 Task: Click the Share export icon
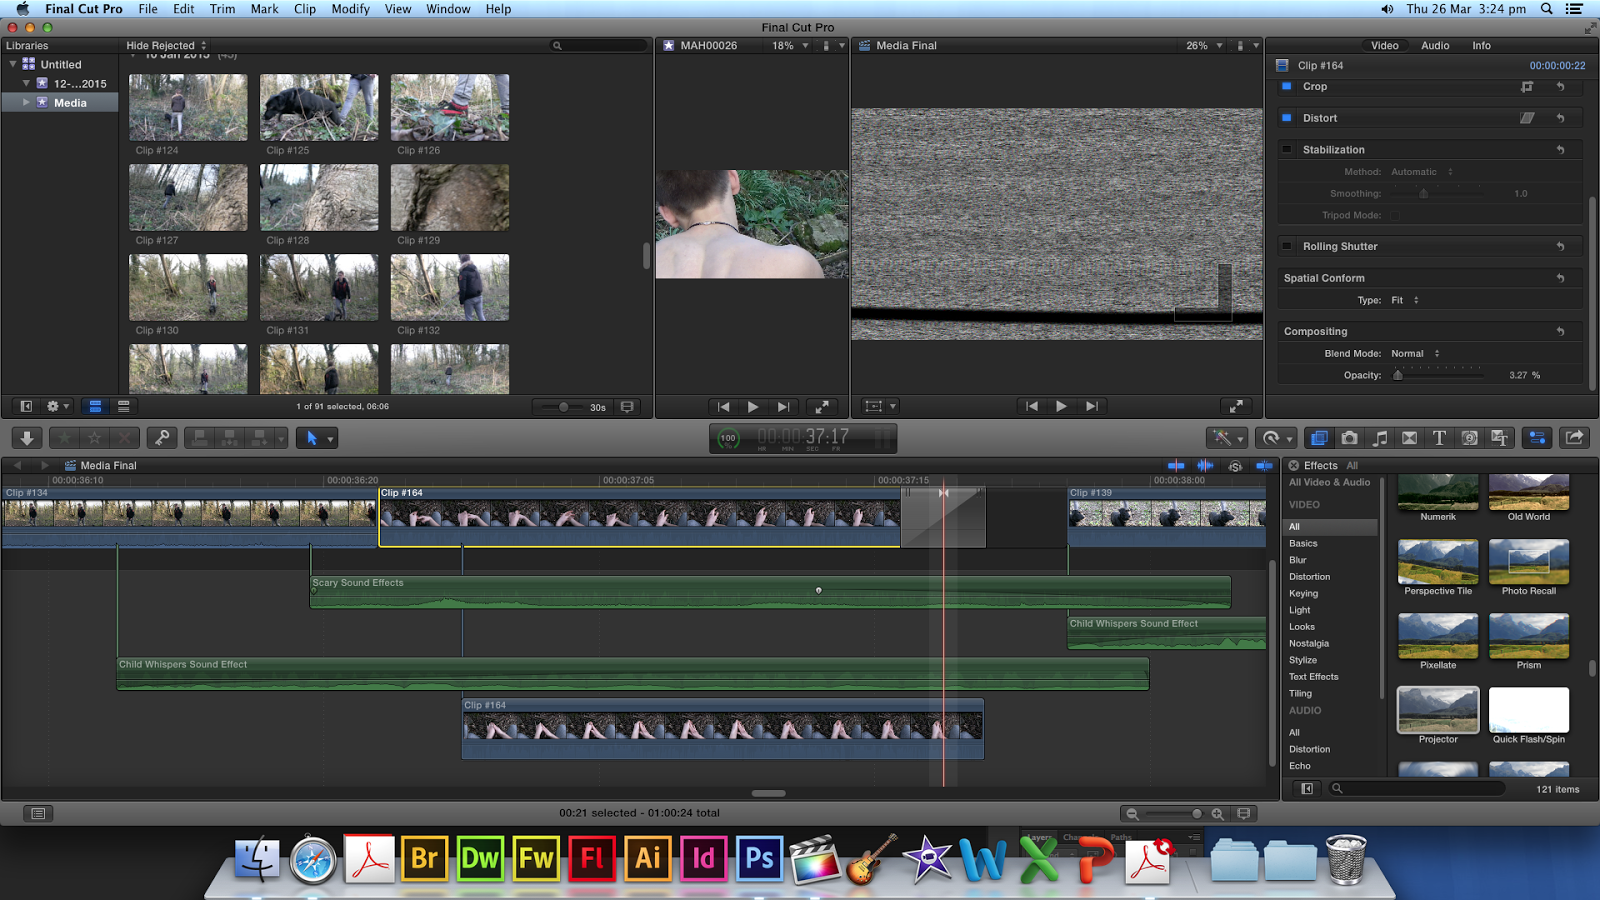coord(1572,438)
